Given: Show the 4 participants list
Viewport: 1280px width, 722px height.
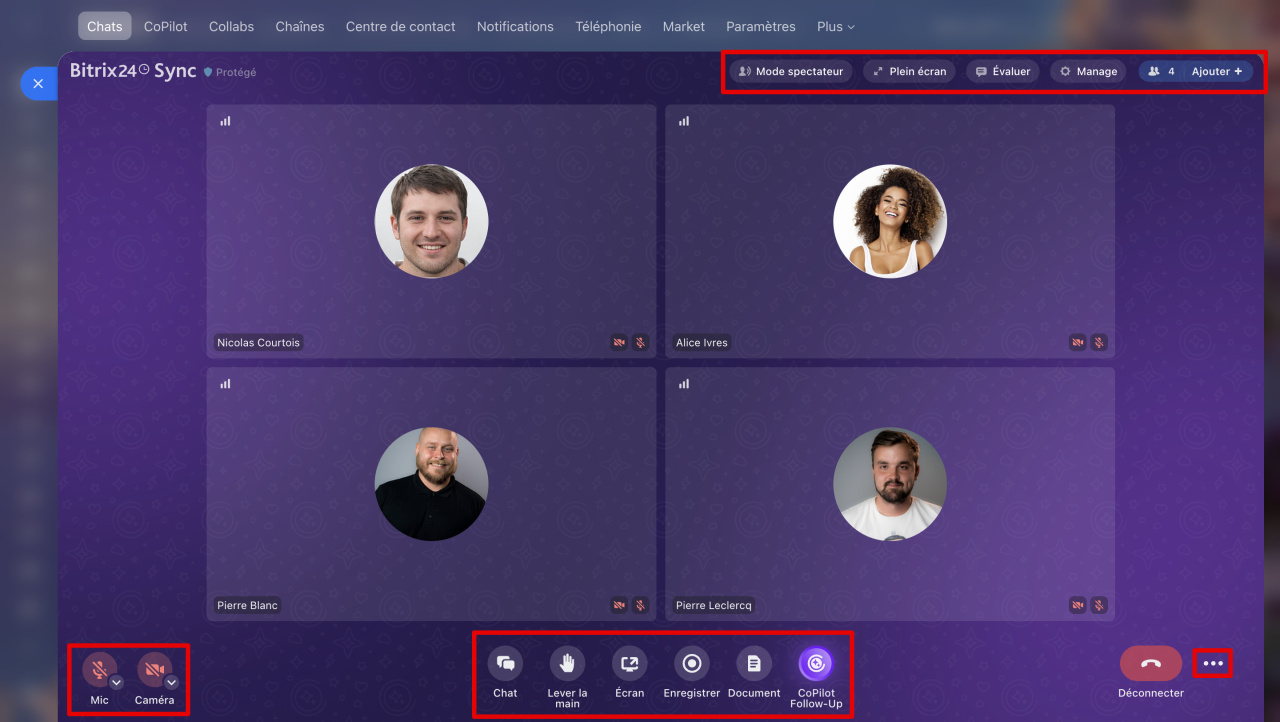Looking at the screenshot, I should coord(1161,71).
